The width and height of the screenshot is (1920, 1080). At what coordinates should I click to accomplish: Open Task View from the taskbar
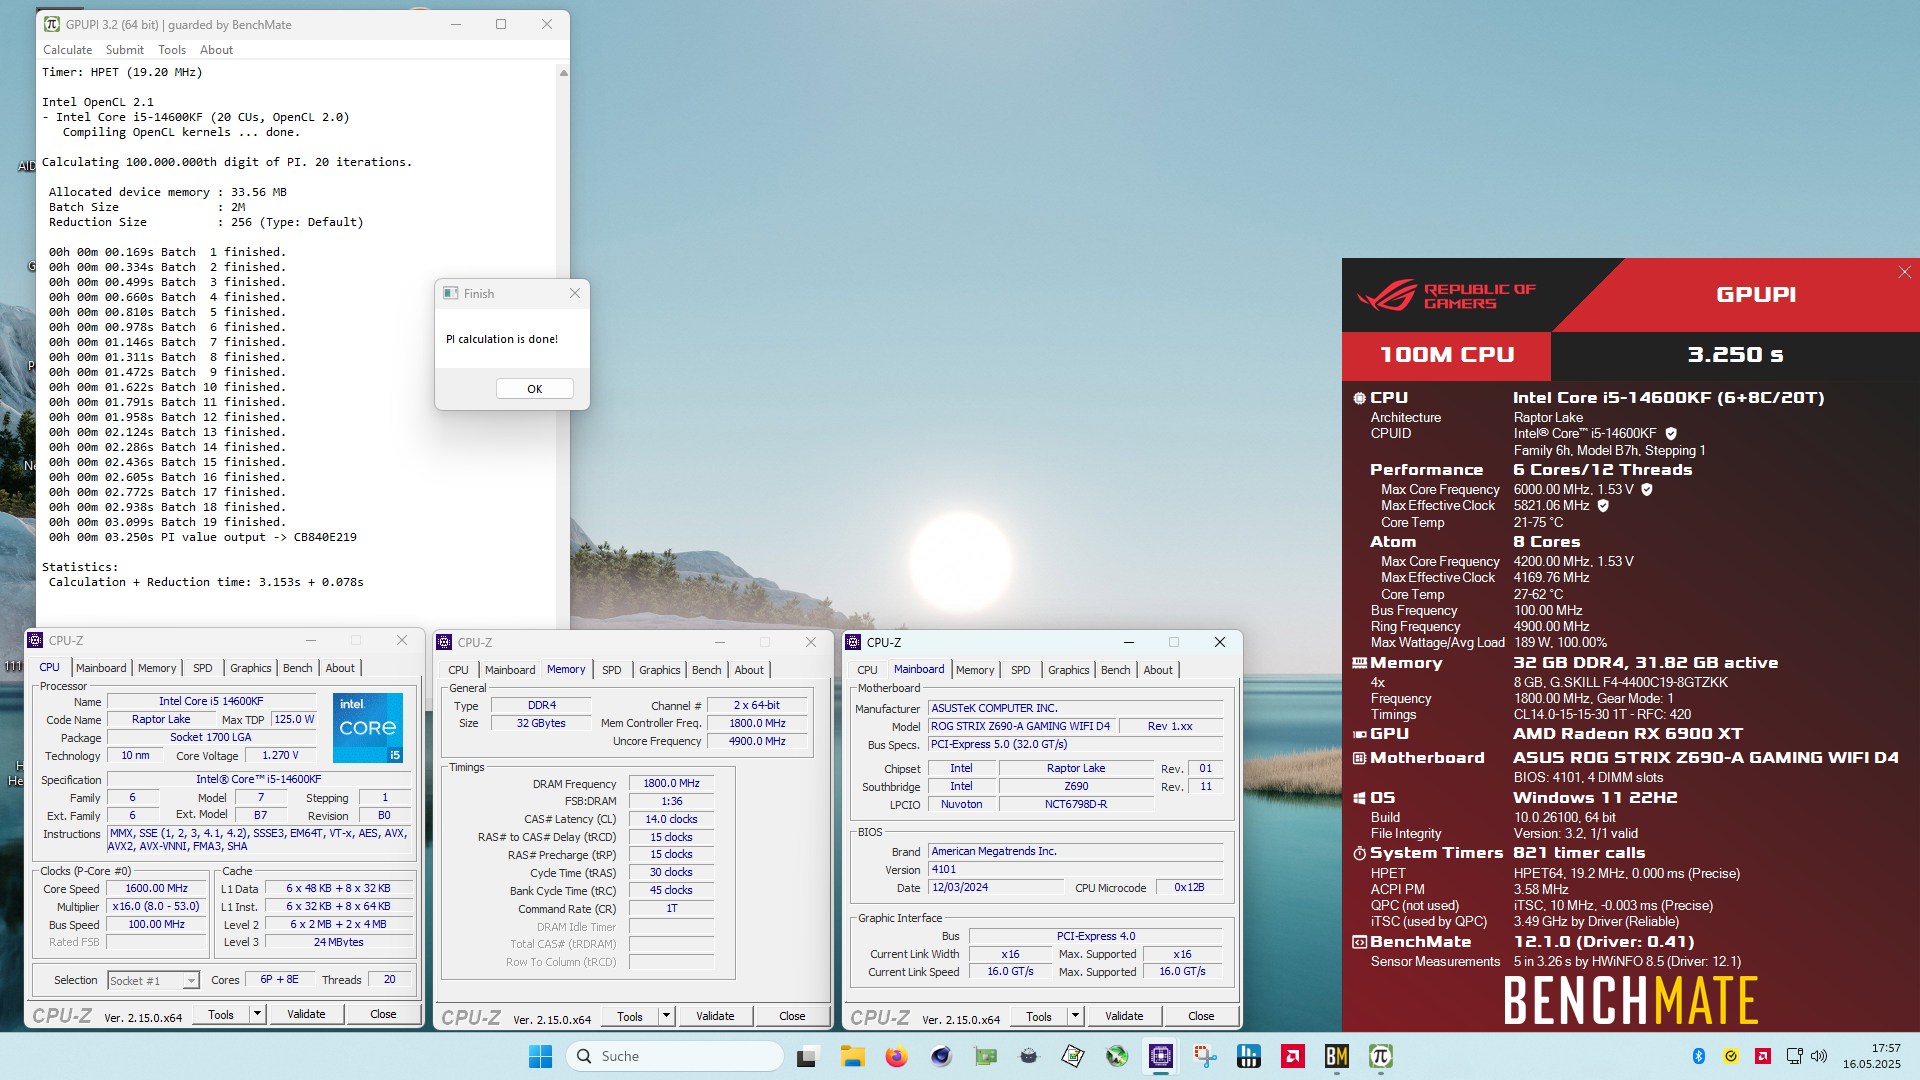point(807,1056)
